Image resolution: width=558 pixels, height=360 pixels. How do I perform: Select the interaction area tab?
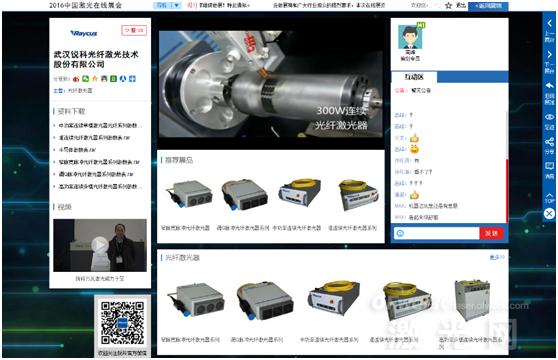coord(414,77)
